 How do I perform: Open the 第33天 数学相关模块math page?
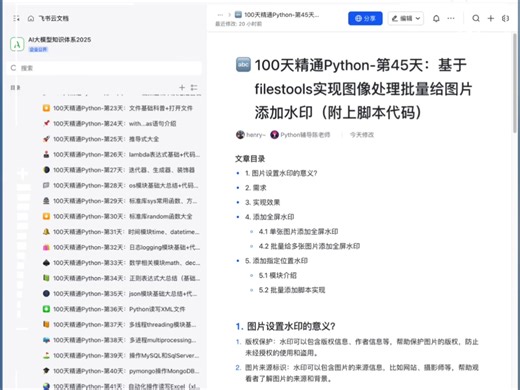point(127,263)
